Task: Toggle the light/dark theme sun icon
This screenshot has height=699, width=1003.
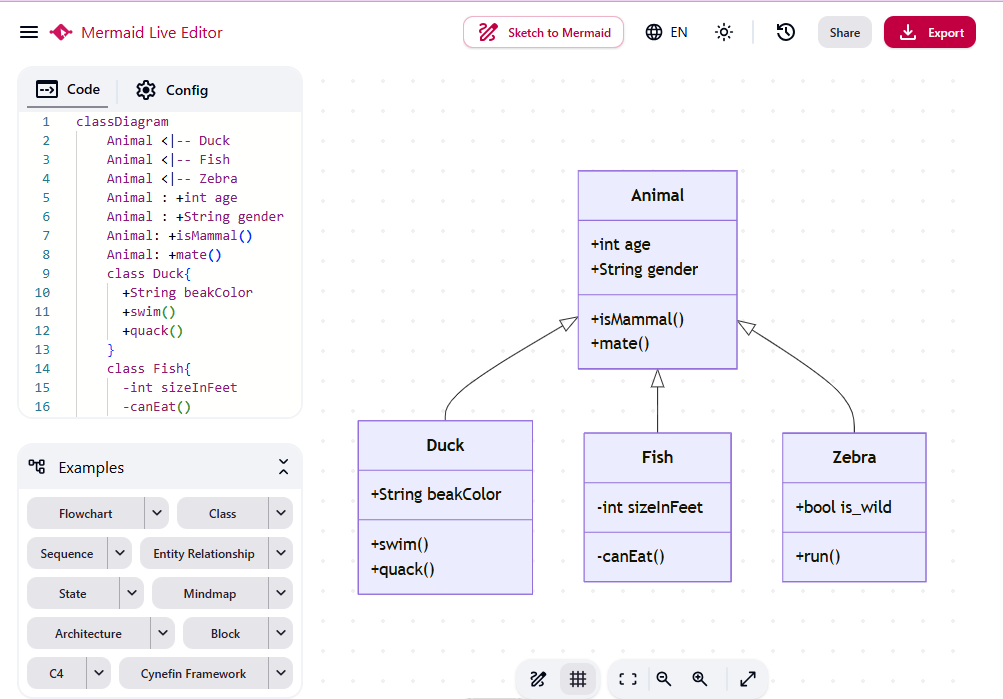Action: [723, 32]
